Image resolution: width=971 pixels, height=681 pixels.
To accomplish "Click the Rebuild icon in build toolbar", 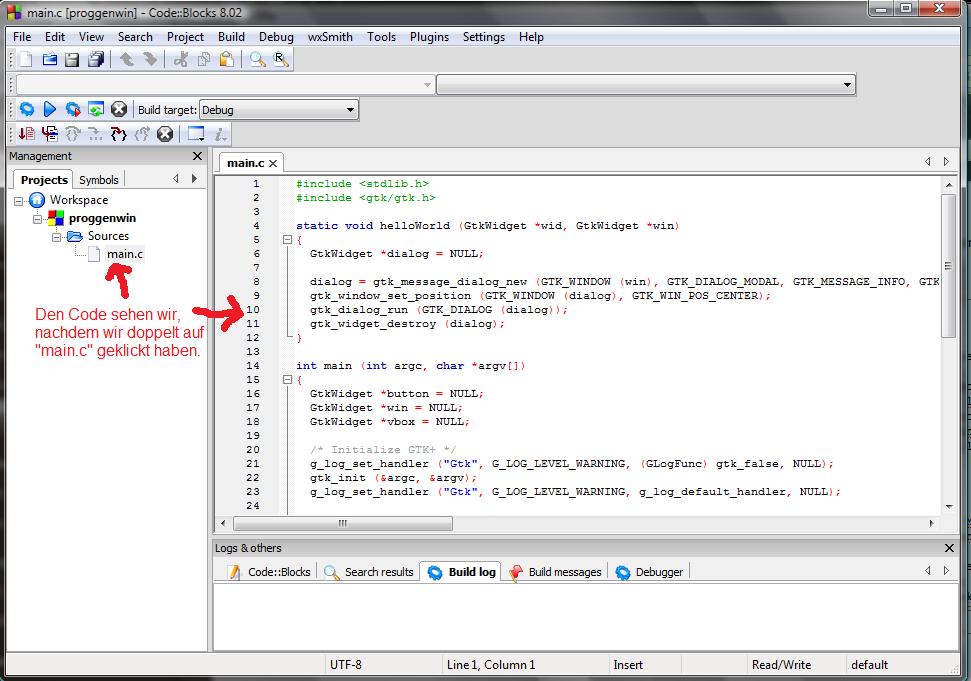I will point(96,110).
